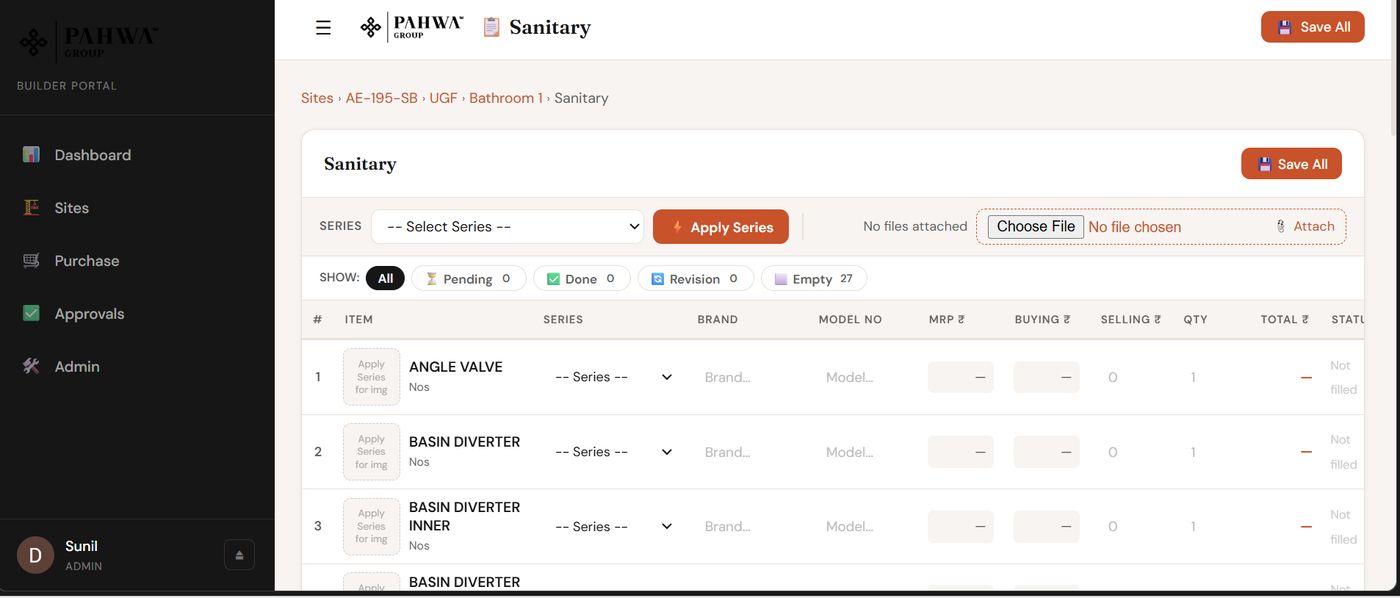
Task: Filter by Revision items
Action: pyautogui.click(x=696, y=278)
